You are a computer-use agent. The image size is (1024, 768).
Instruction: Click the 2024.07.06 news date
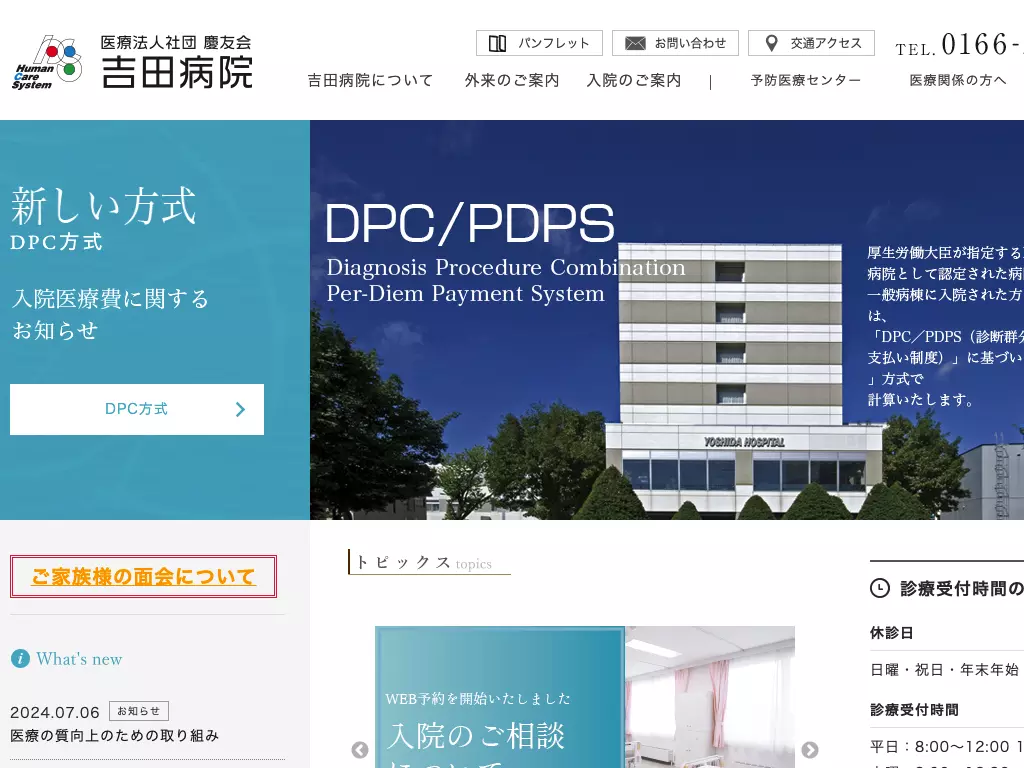coord(55,712)
